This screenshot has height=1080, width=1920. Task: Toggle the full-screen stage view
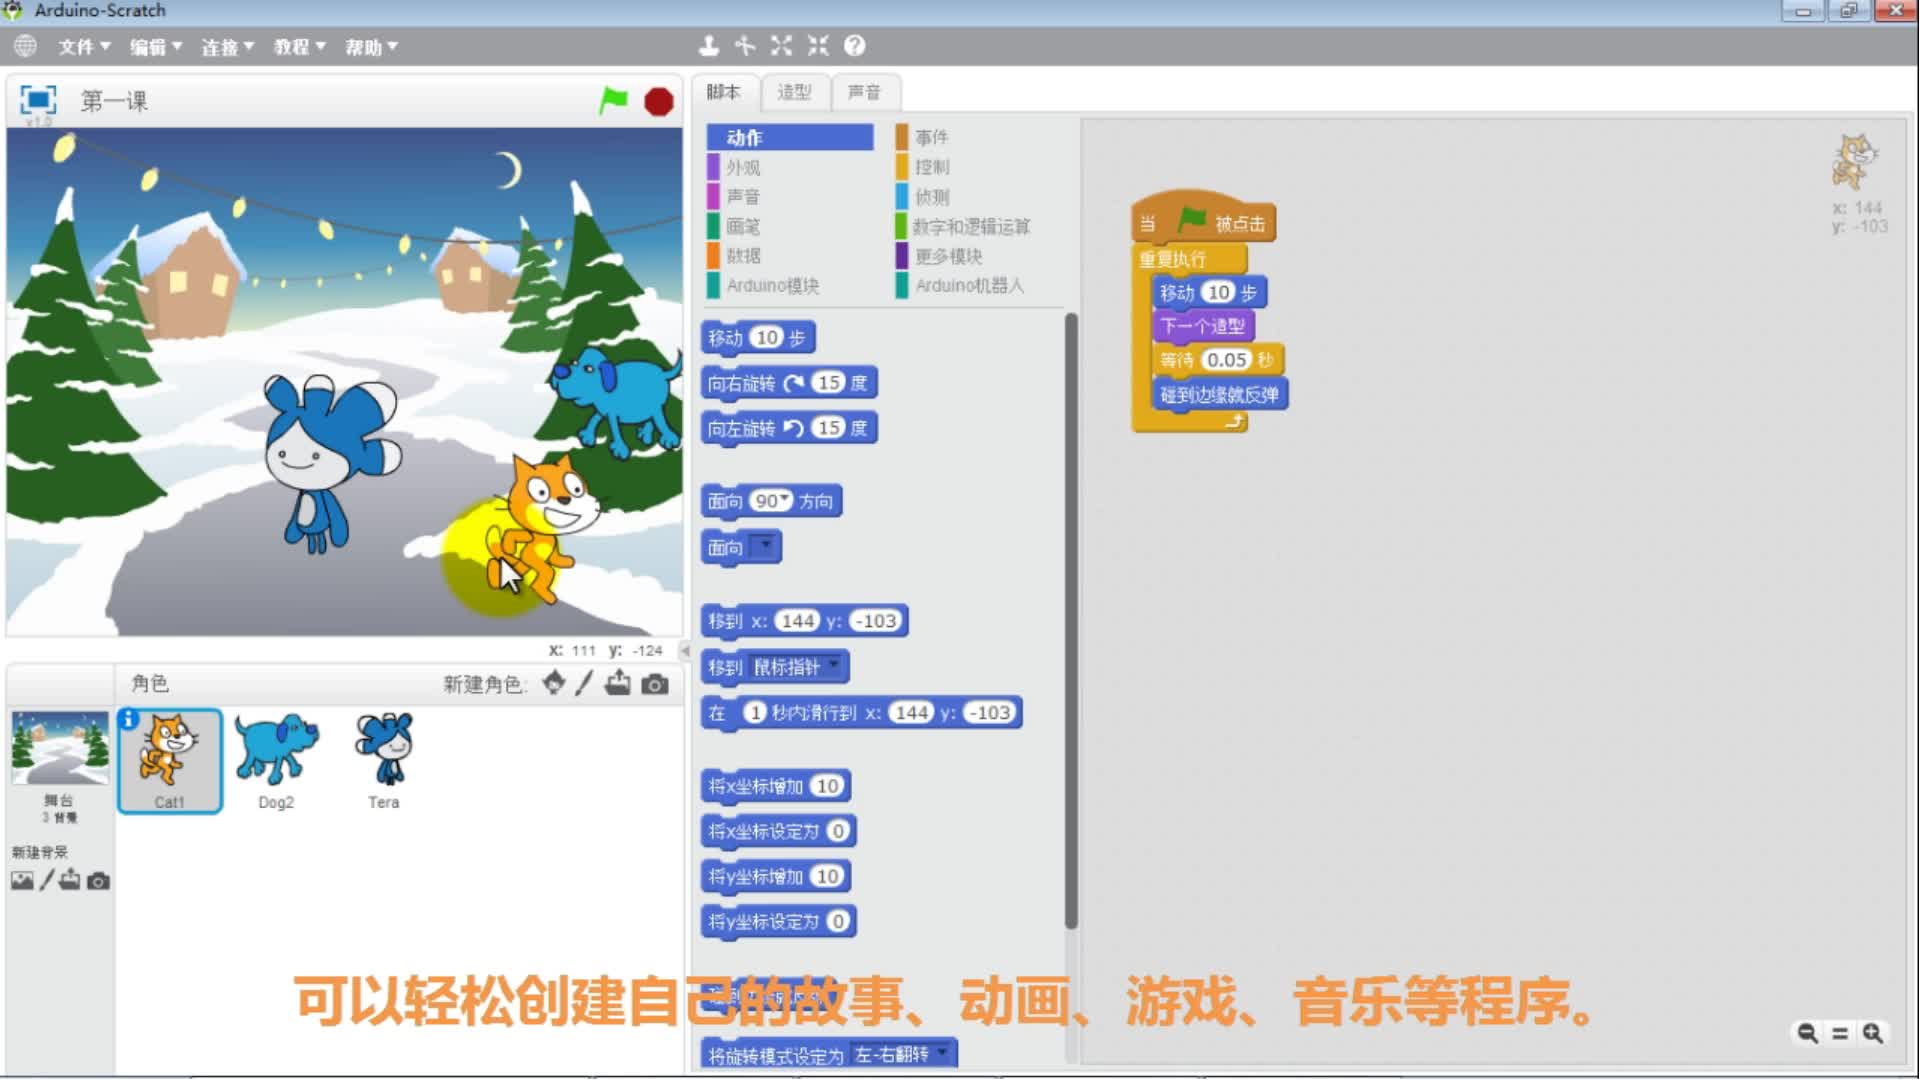38,100
